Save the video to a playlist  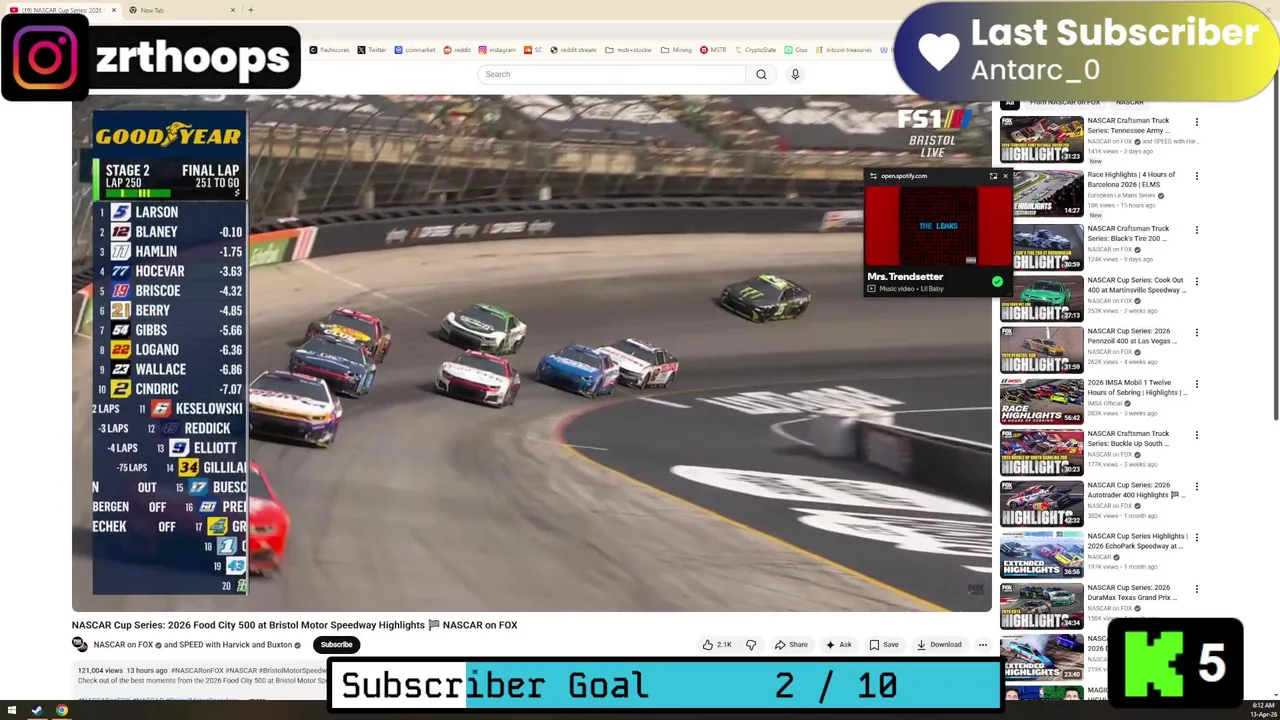pyautogui.click(x=883, y=645)
